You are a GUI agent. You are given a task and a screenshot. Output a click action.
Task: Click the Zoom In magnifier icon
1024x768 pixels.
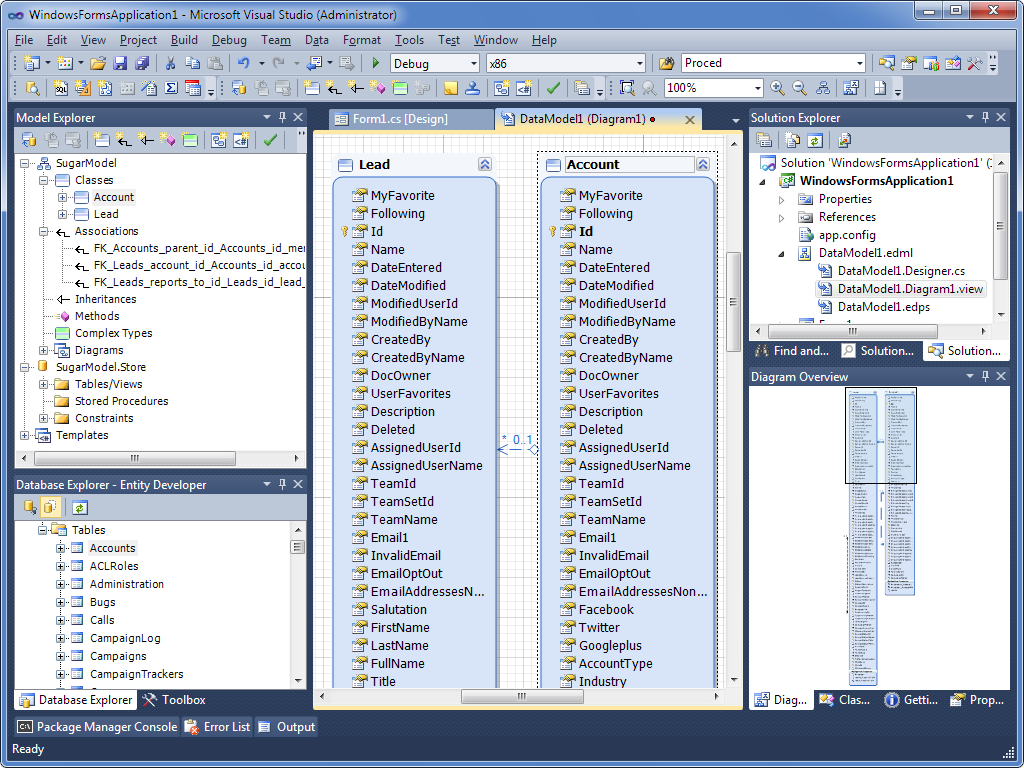click(x=777, y=88)
